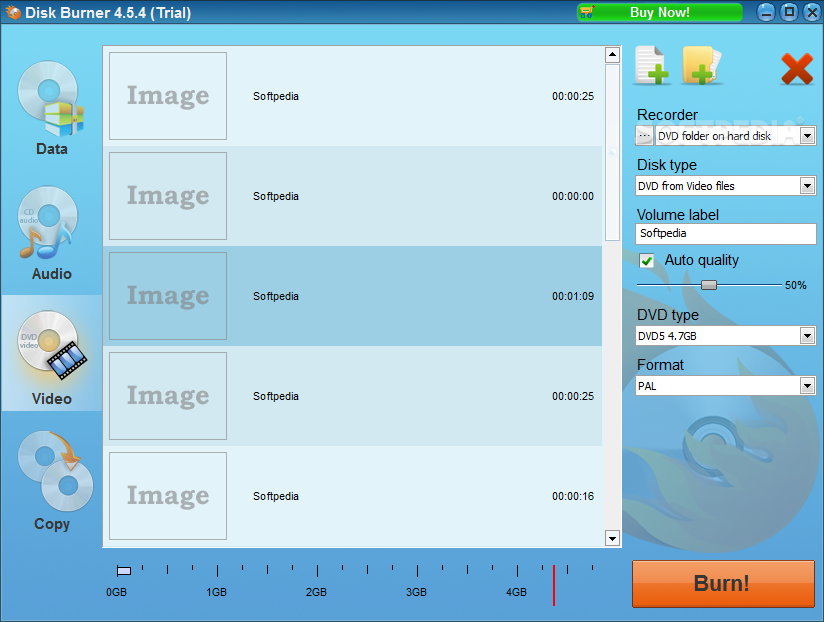Click the quality slider handle

pyautogui.click(x=709, y=285)
